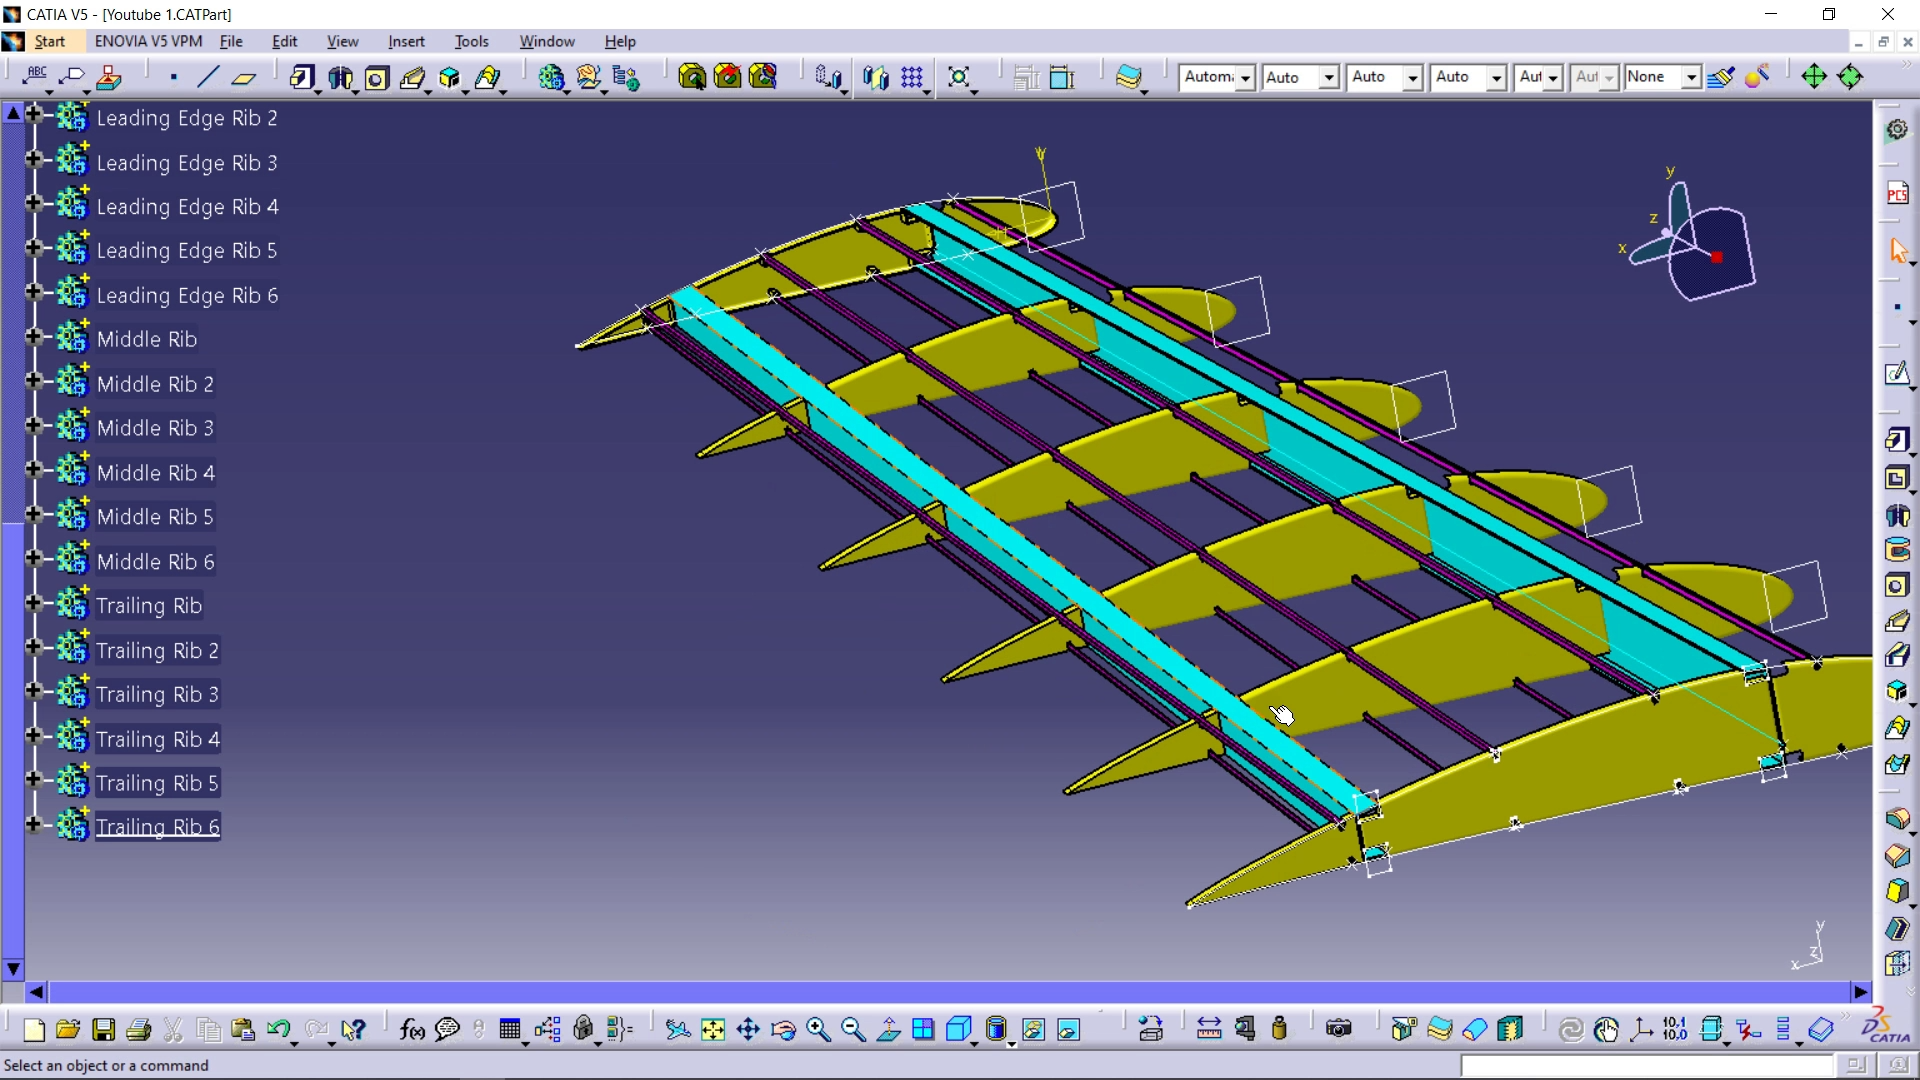Viewport: 1920px width, 1080px height.
Task: Expand Leading Edge Rib 4 node
Action: pyautogui.click(x=33, y=204)
